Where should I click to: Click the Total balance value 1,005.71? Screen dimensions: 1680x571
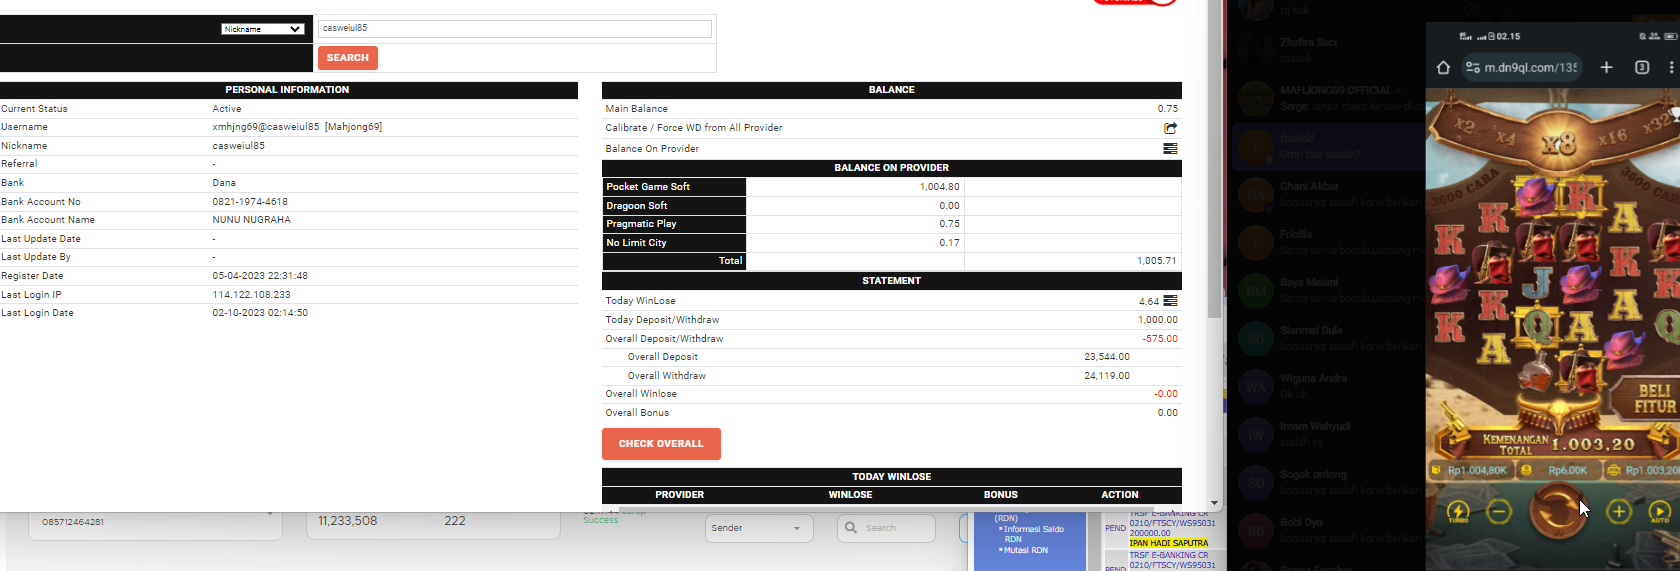click(1157, 261)
